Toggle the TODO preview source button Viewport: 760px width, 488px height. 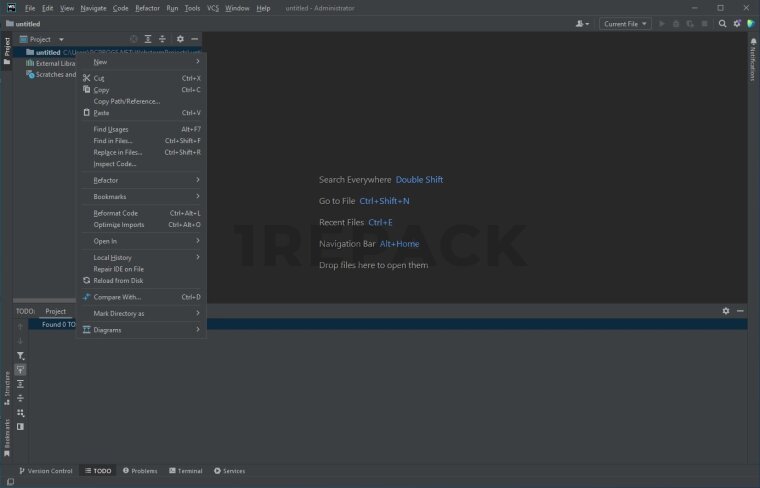click(20, 426)
